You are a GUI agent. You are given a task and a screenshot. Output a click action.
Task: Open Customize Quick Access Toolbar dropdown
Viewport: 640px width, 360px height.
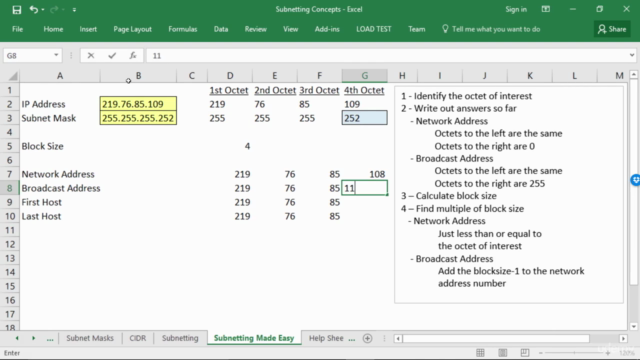click(x=74, y=9)
